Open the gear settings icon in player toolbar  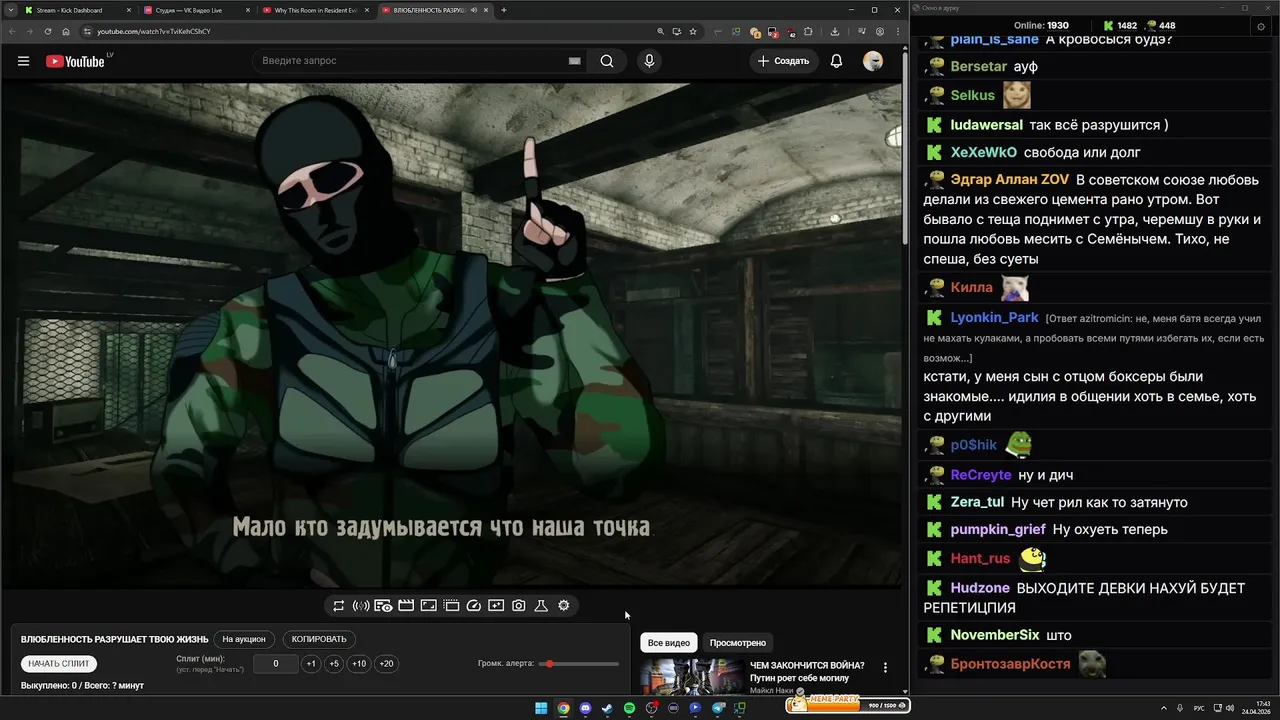[x=564, y=606]
